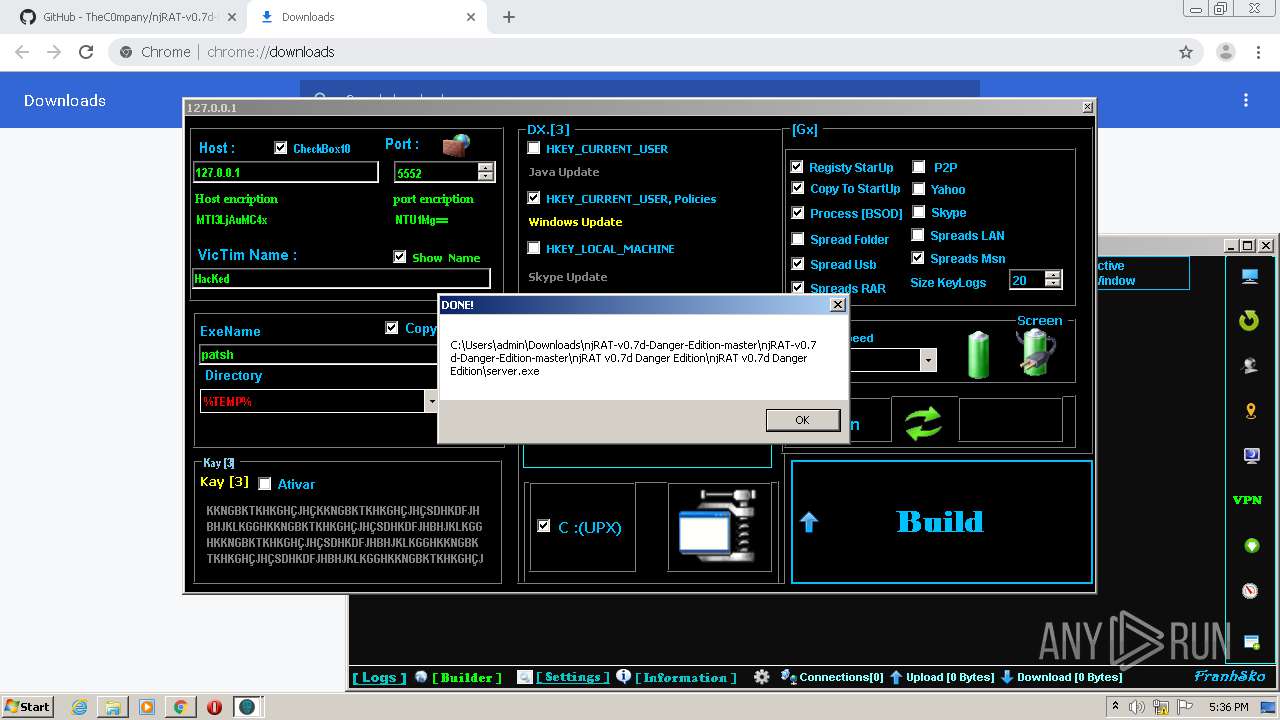The image size is (1280, 720).
Task: Open Chrome profile avatar icon
Action: coord(1225,52)
